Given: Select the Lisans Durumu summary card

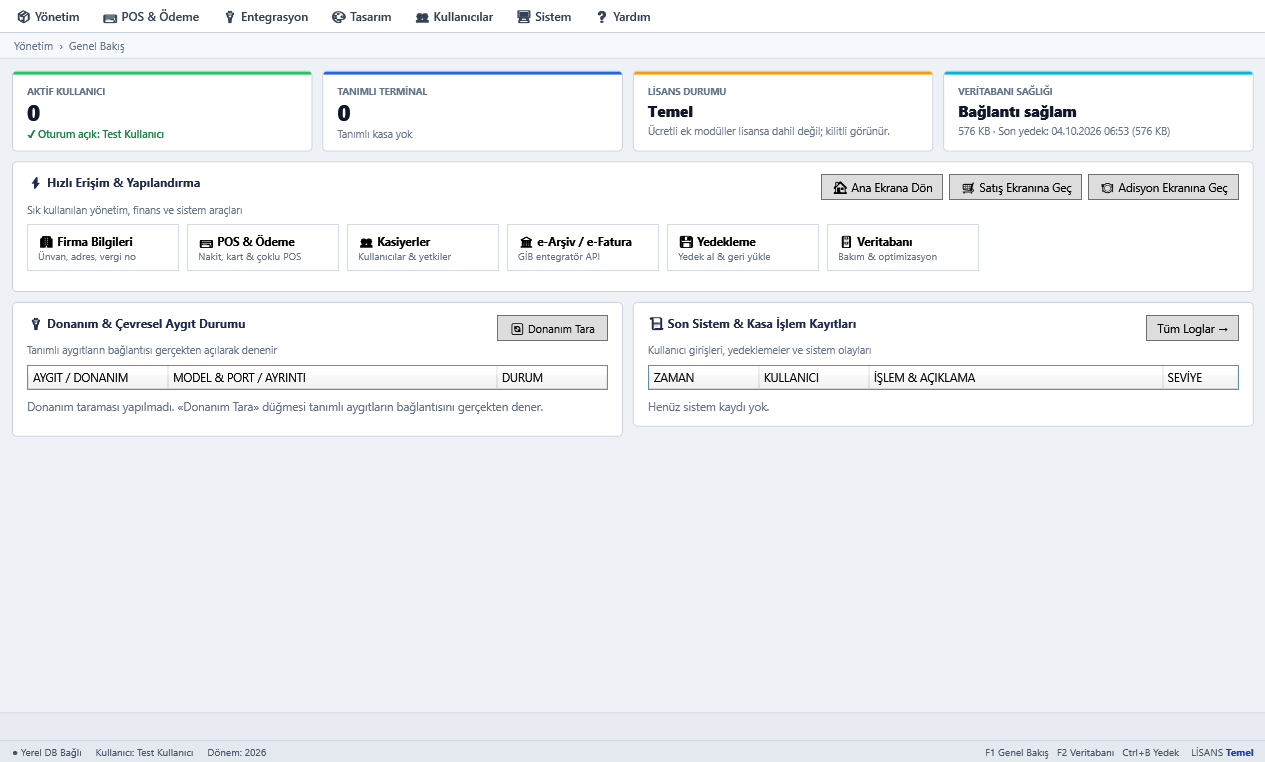Looking at the screenshot, I should tap(783, 111).
